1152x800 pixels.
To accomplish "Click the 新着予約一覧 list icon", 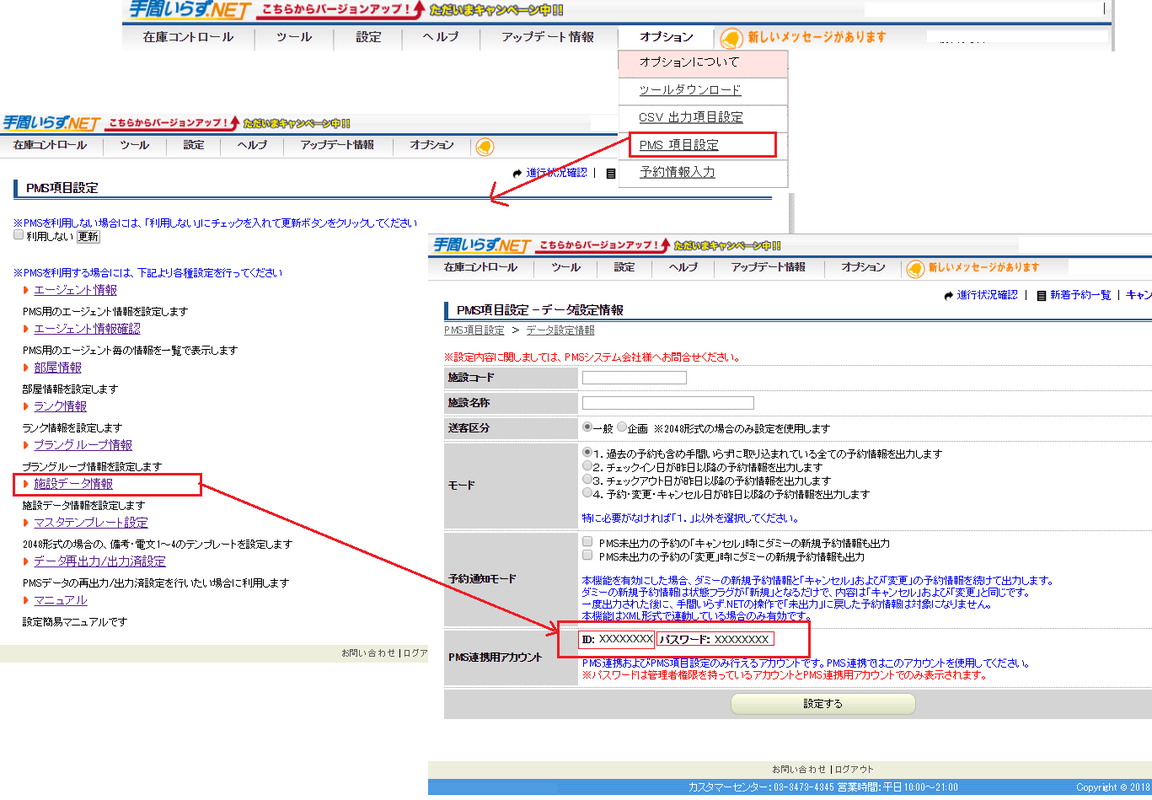I will tap(1041, 296).
